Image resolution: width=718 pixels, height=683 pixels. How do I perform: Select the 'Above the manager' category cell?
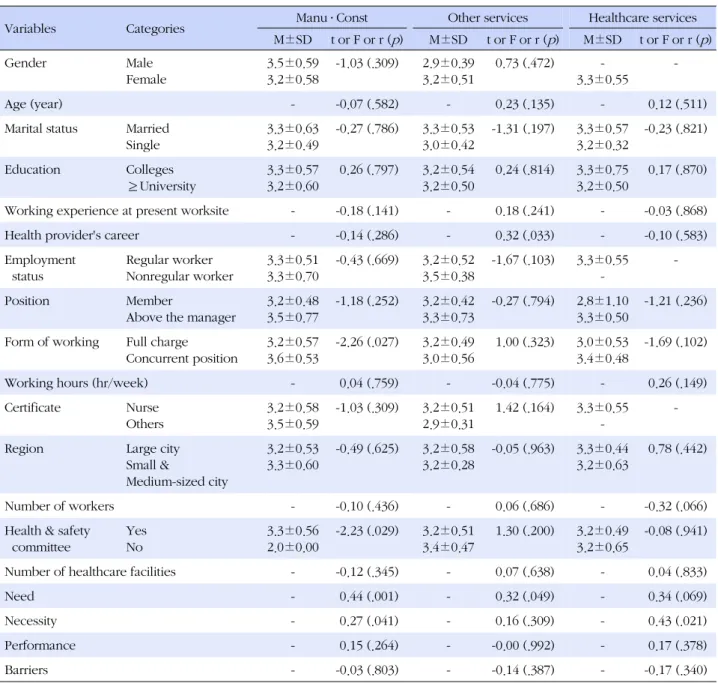(x=181, y=318)
